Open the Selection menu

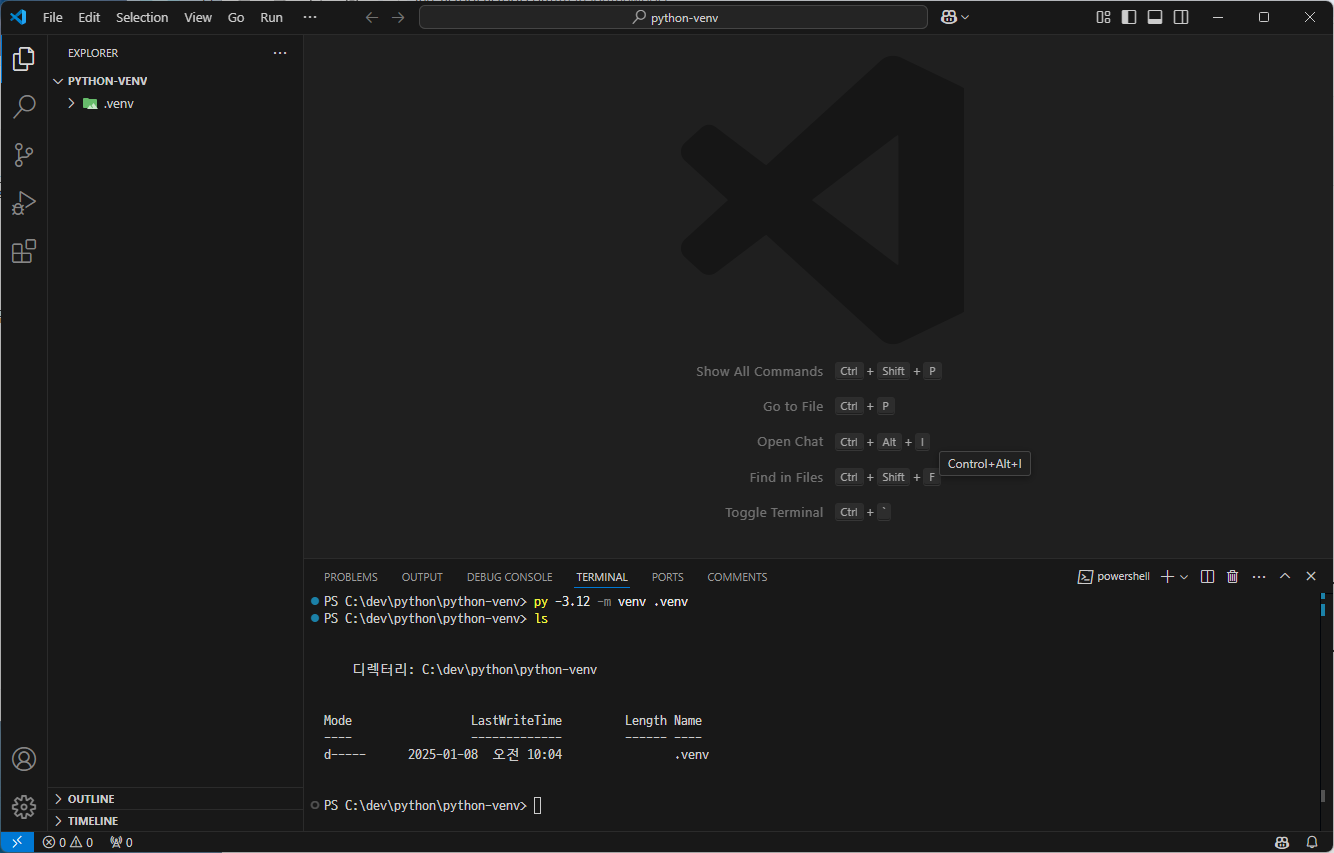[x=142, y=17]
